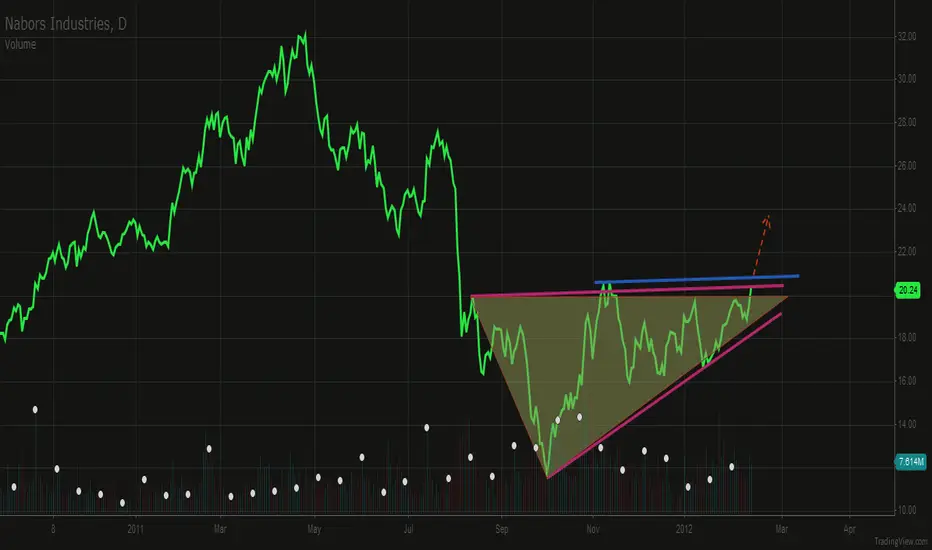
Task: Select the orange dashed projection arrow
Action: 762,245
